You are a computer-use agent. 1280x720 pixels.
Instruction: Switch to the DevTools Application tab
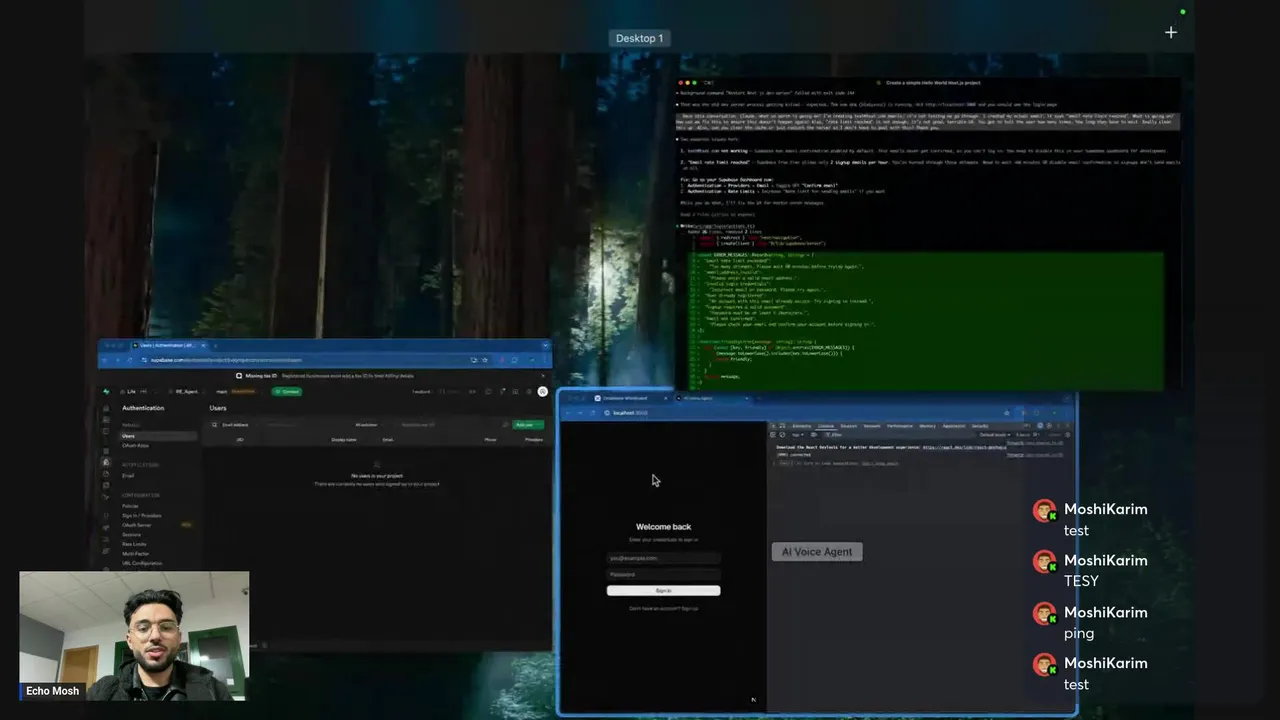pos(954,426)
